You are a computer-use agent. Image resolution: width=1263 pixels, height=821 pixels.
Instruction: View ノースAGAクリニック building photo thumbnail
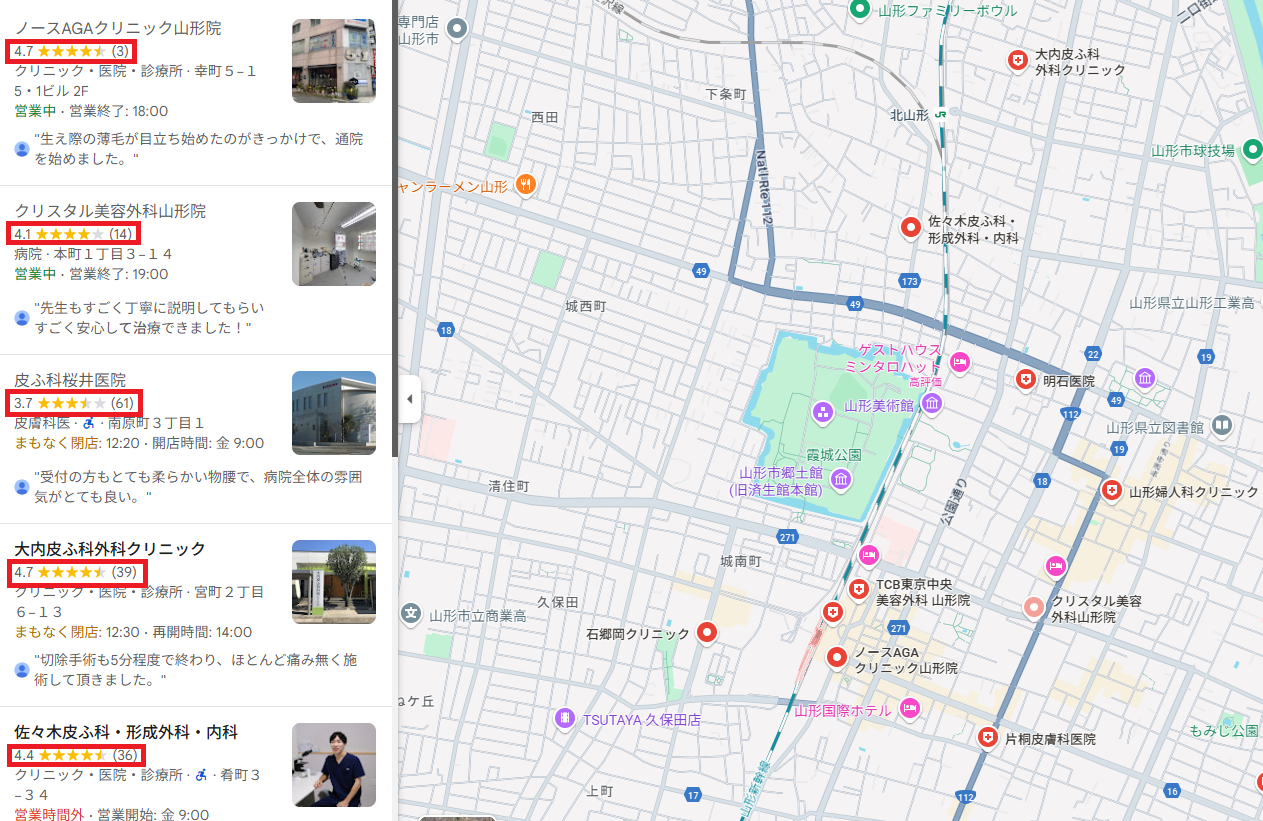coord(334,61)
